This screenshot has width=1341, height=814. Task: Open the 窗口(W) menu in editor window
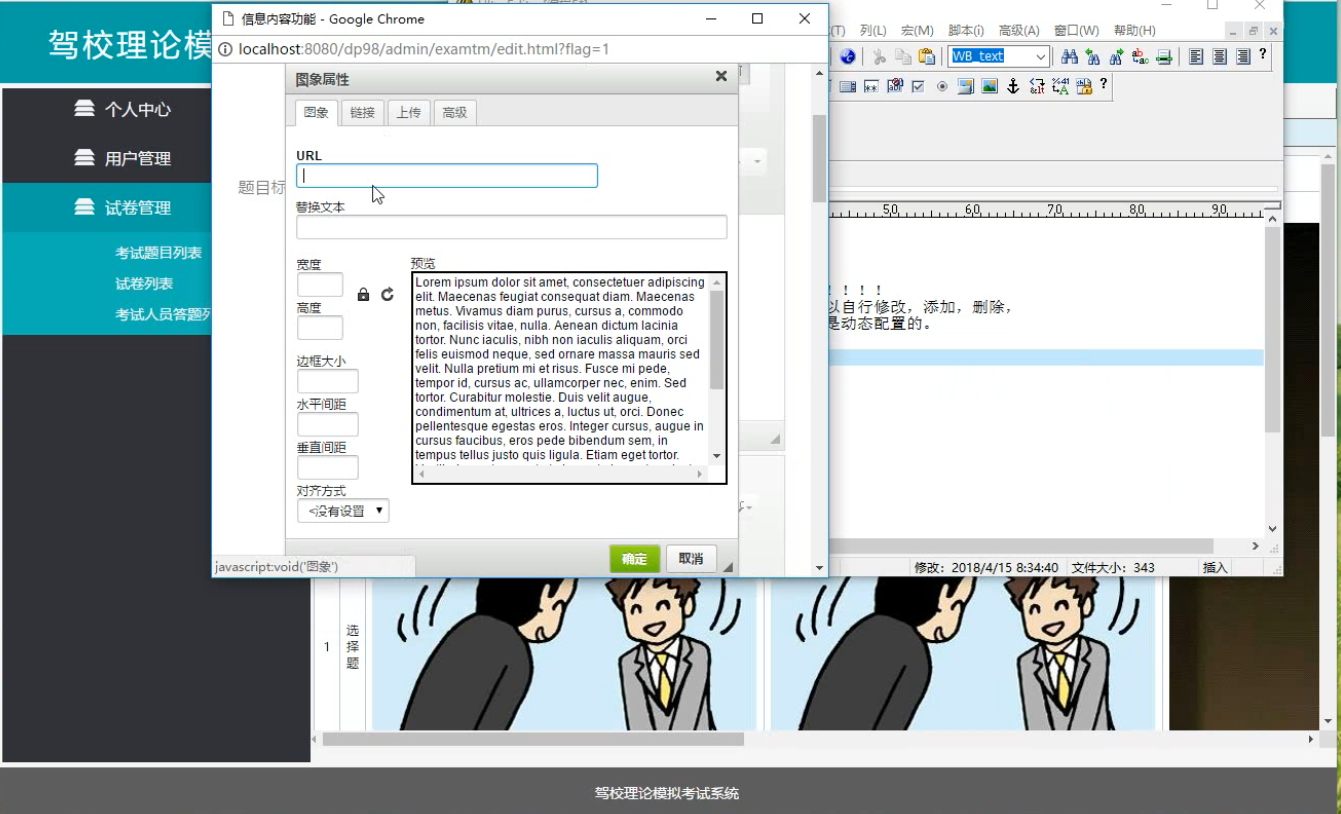[1076, 30]
